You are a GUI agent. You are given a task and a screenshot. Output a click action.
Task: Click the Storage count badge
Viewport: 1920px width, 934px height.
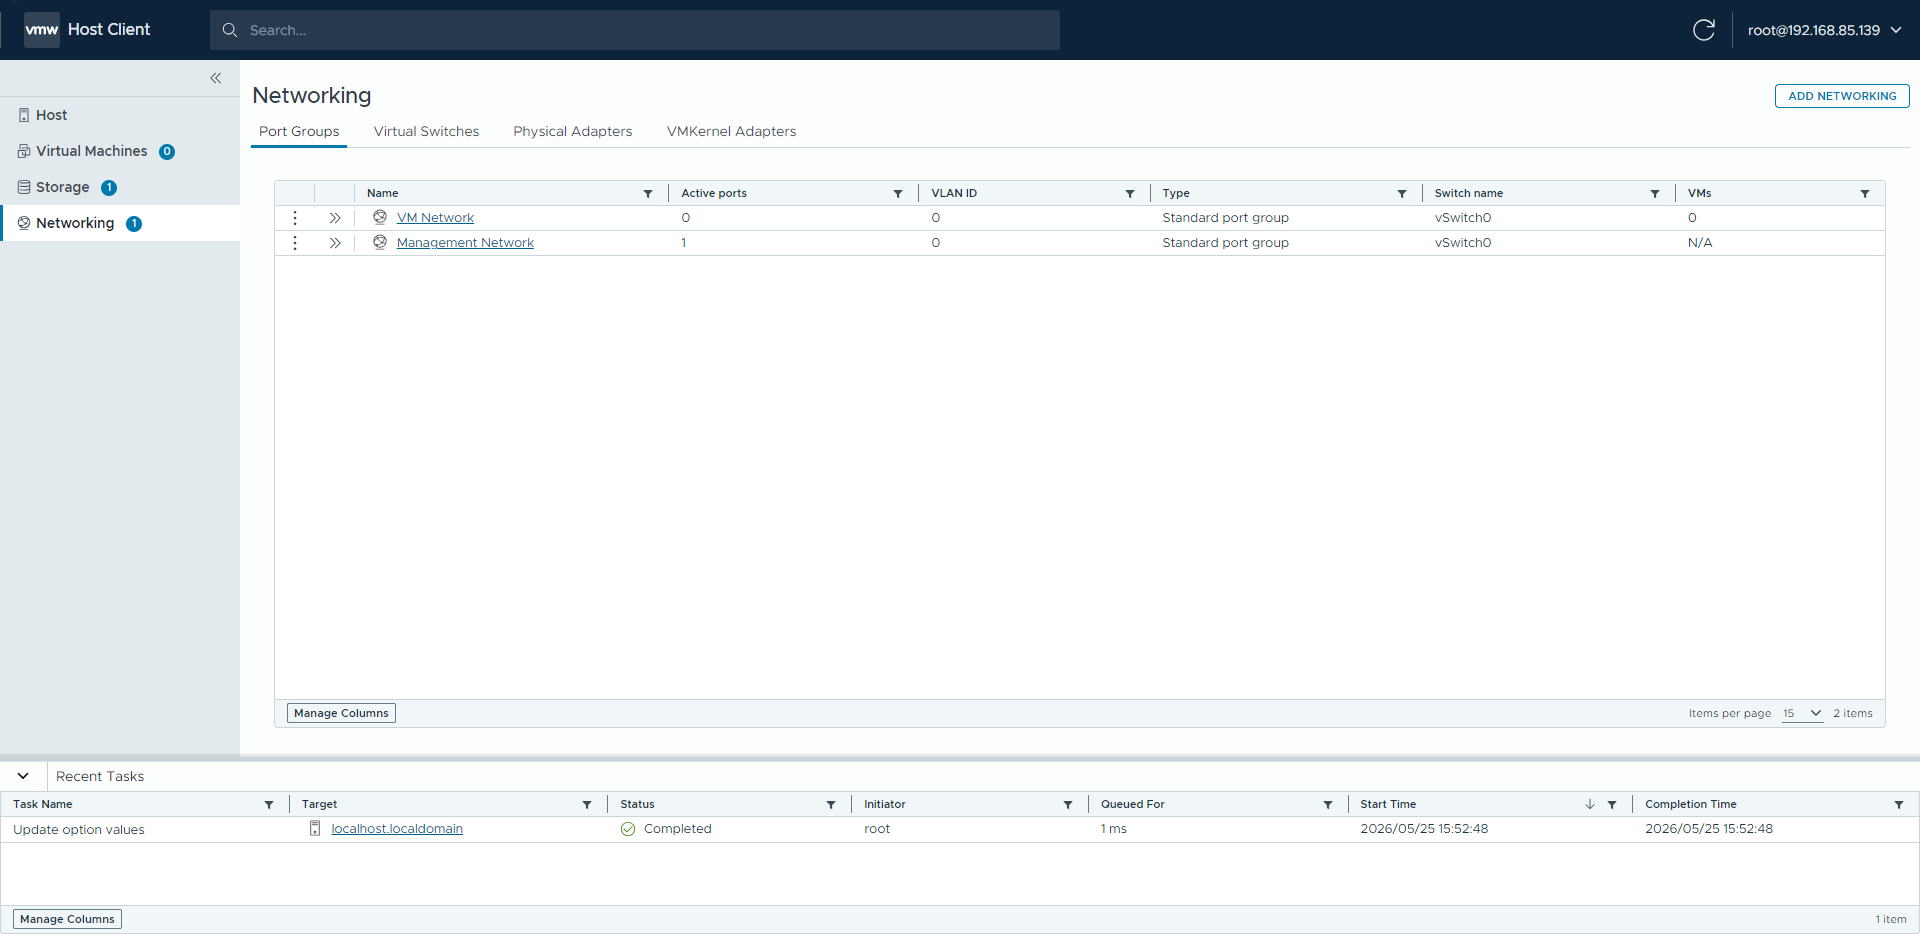pos(109,188)
